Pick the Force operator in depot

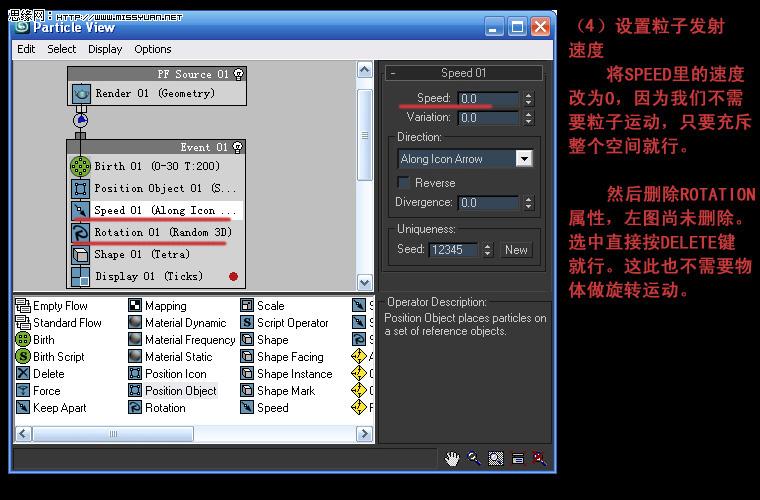point(38,391)
